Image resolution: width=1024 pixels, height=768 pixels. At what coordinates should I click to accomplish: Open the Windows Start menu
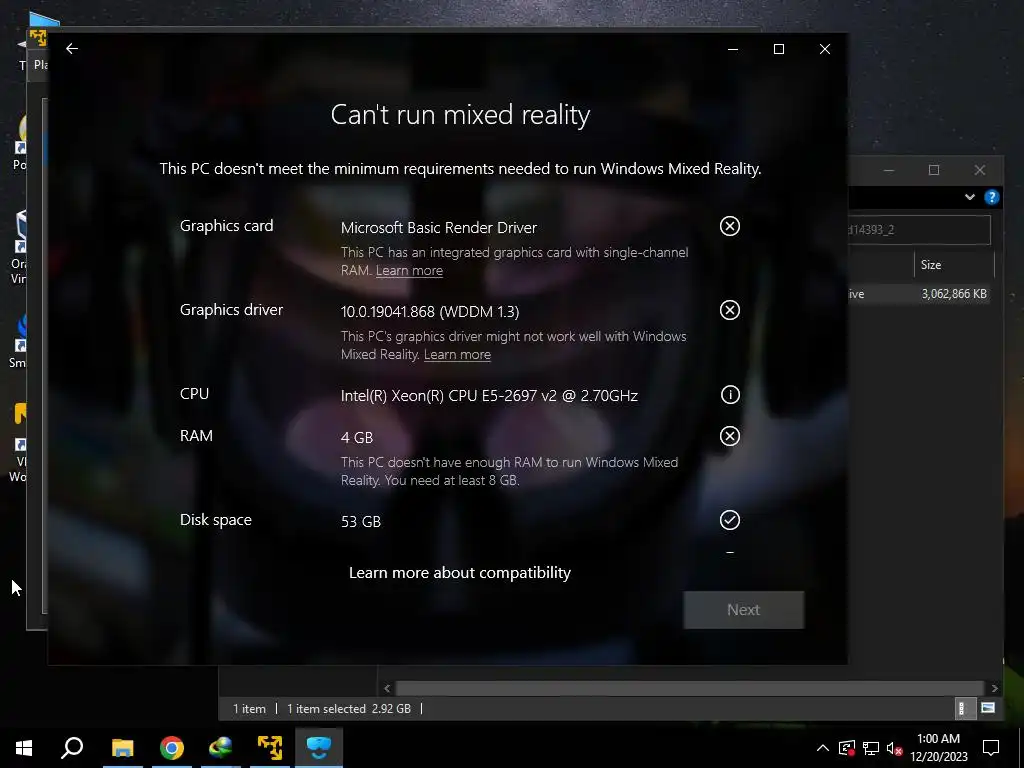24,748
